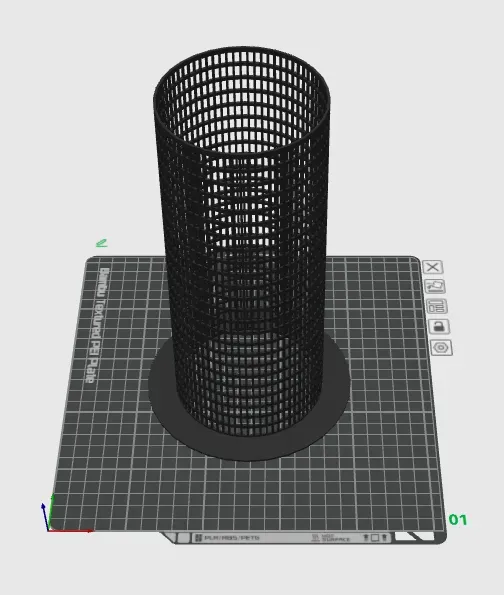Click the Hot Surface warning on plate tab

click(x=331, y=538)
